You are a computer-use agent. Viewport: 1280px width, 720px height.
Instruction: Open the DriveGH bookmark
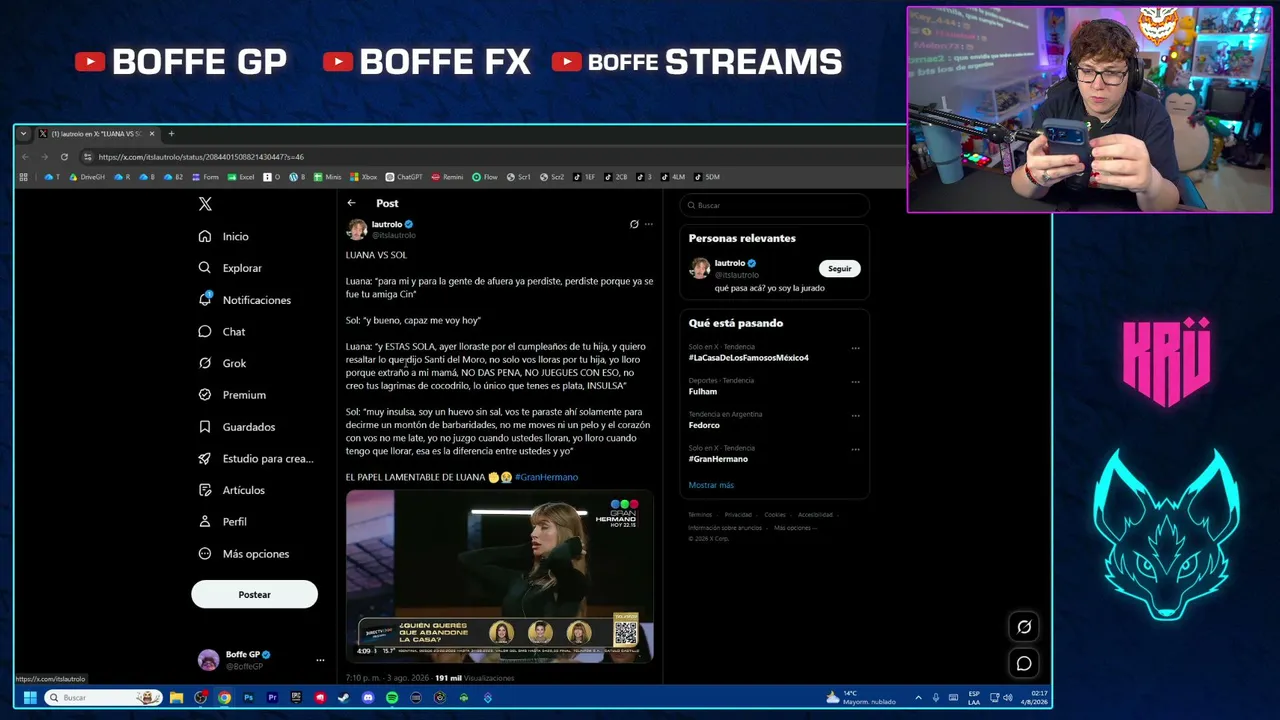coord(87,177)
